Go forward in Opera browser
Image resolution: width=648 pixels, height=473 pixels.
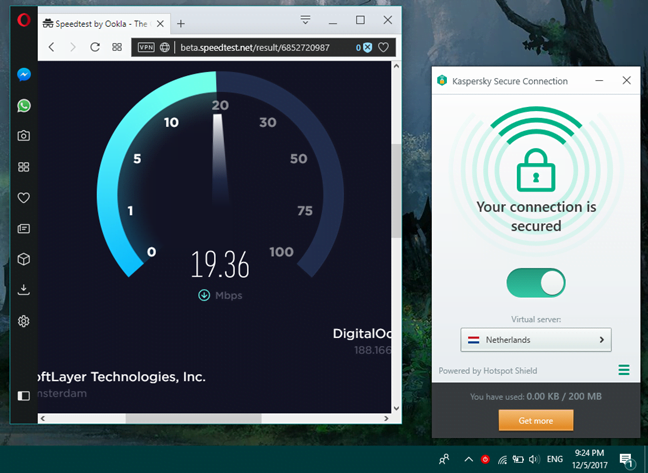[x=73, y=47]
